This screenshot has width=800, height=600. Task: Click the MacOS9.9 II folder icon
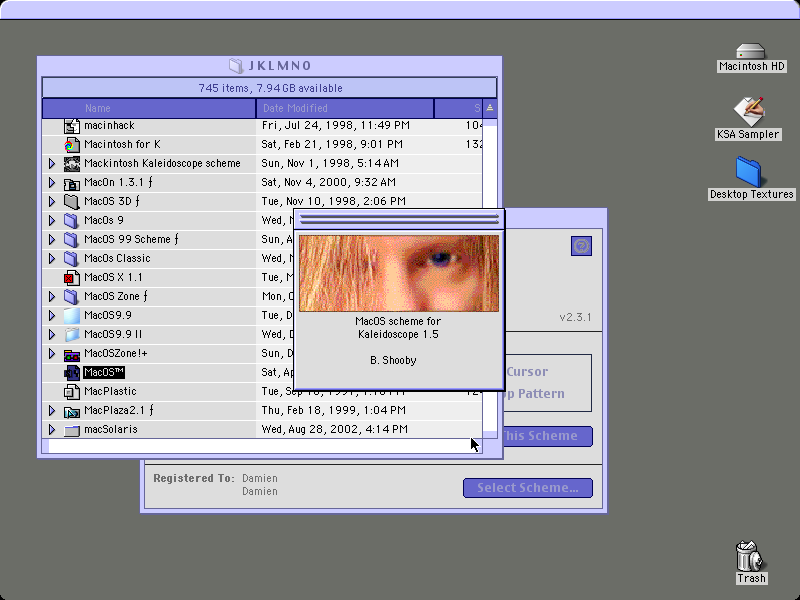coord(71,334)
